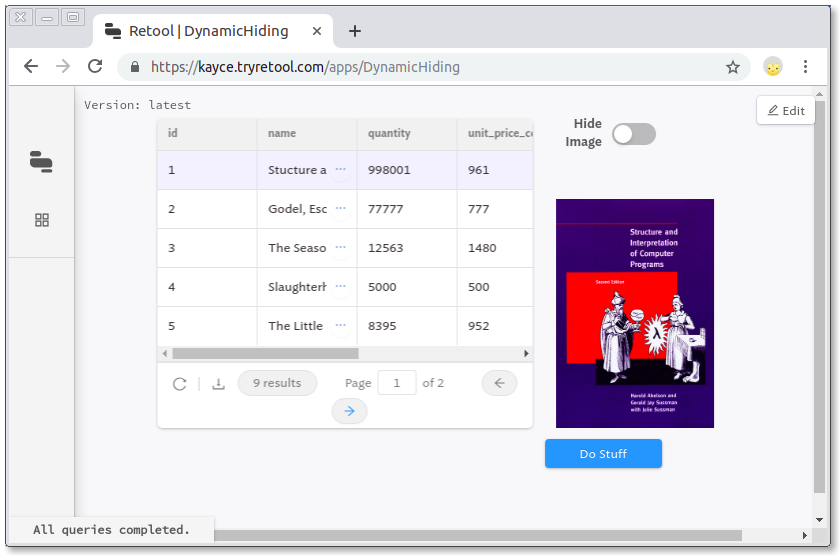Screen dimensions: 840x556
Task: Select the row with id 4
Action: [x=345, y=287]
